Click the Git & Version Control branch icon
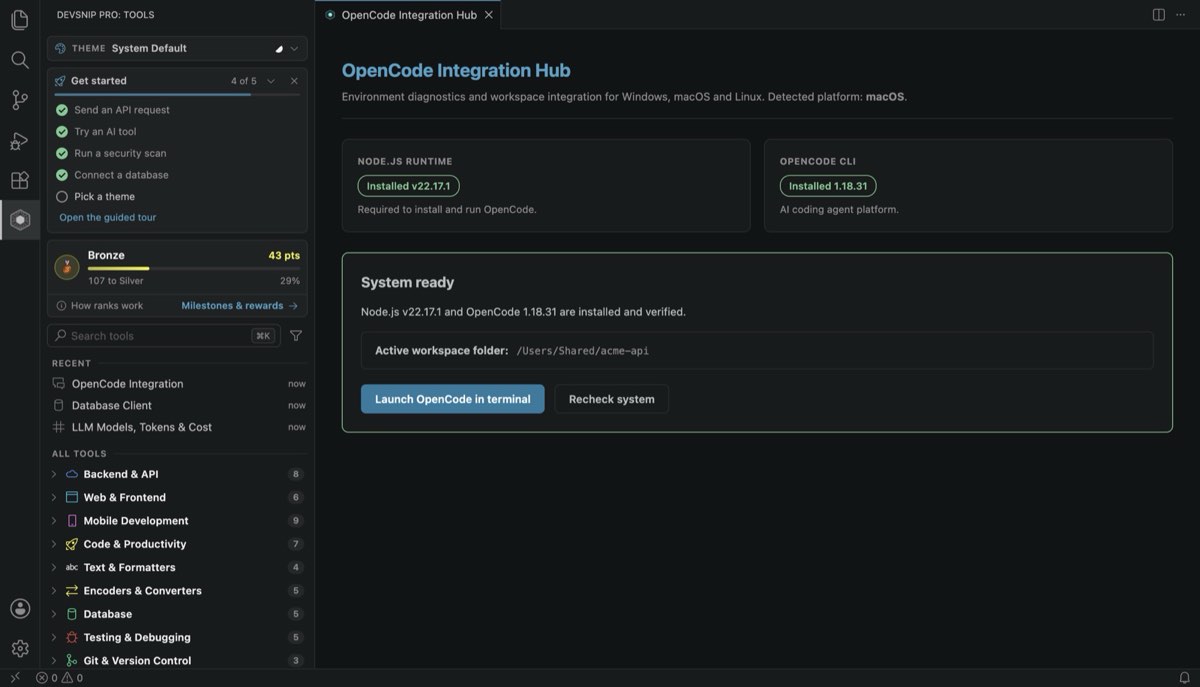This screenshot has height=687, width=1200. click(x=72, y=661)
